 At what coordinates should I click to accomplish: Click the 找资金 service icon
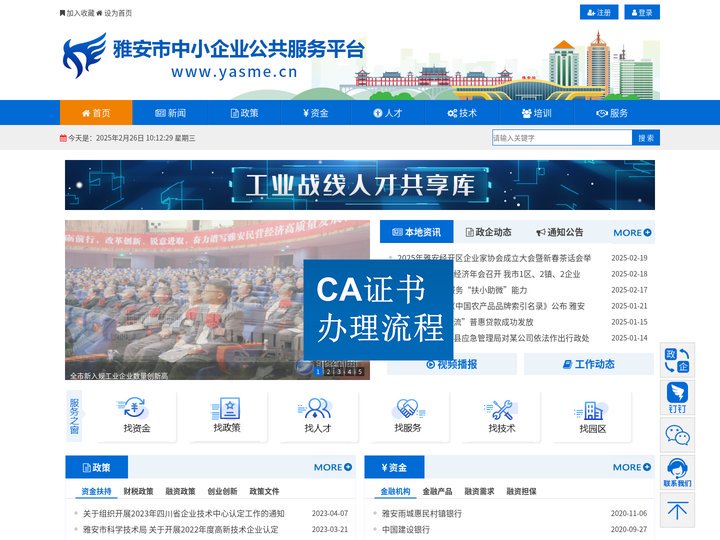tap(136, 416)
